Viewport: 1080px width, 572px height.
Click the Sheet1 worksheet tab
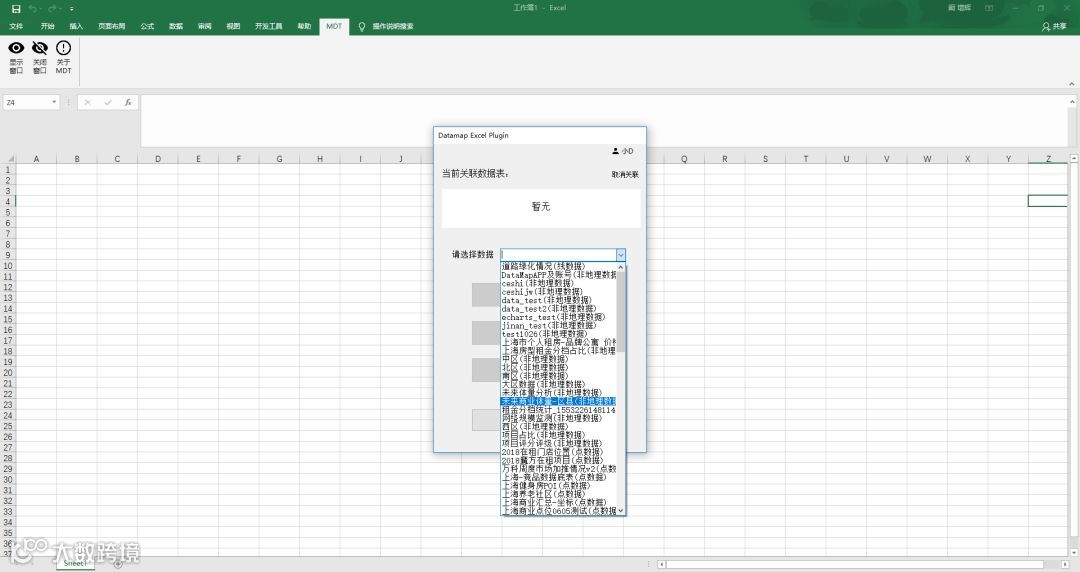click(x=74, y=563)
